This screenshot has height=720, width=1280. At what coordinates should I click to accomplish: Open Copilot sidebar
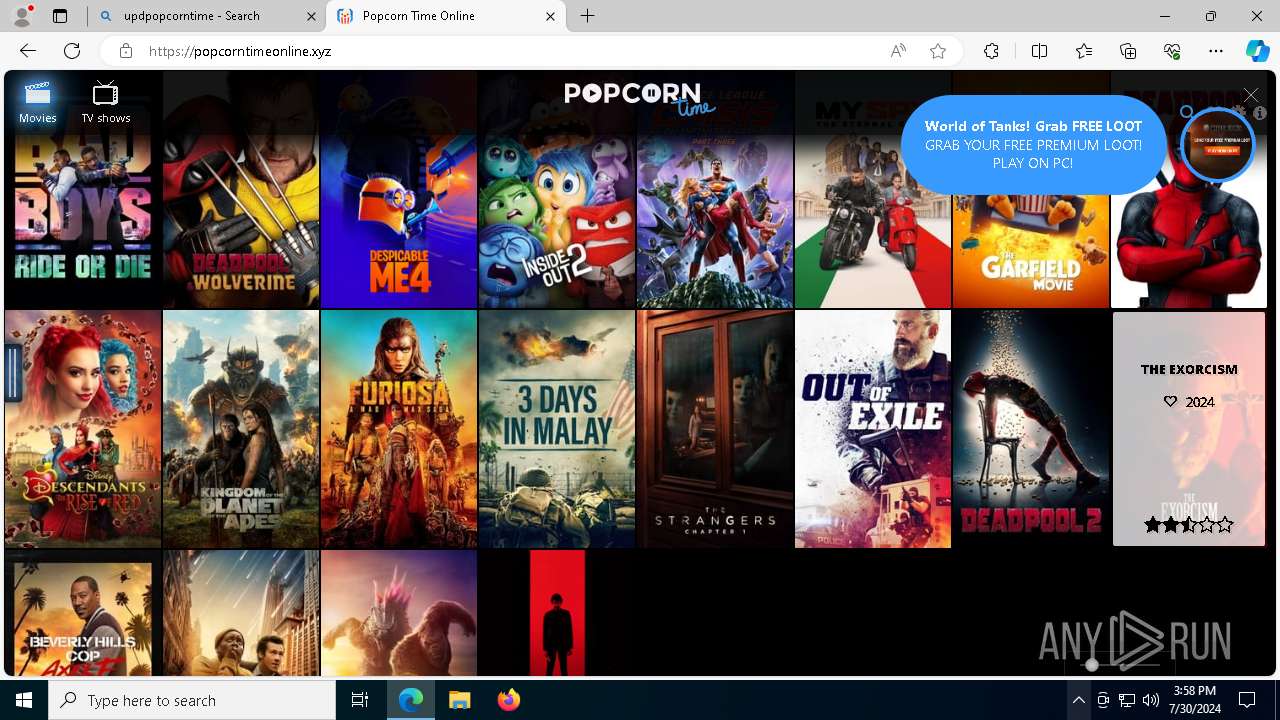[x=1257, y=51]
